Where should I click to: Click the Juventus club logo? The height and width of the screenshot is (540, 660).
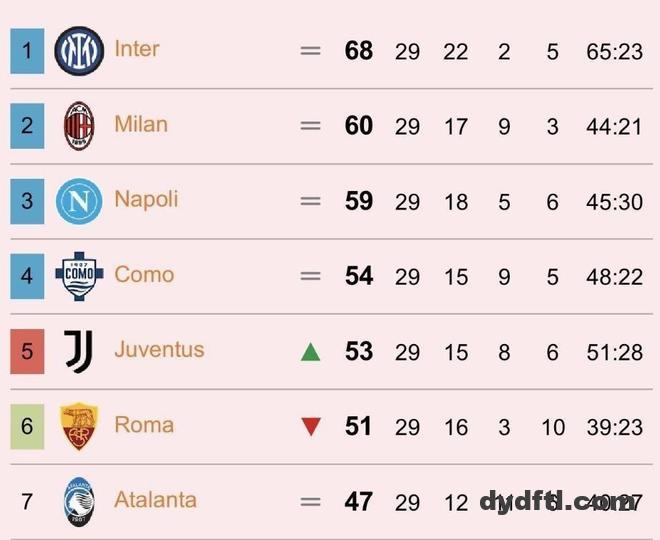pyautogui.click(x=79, y=351)
